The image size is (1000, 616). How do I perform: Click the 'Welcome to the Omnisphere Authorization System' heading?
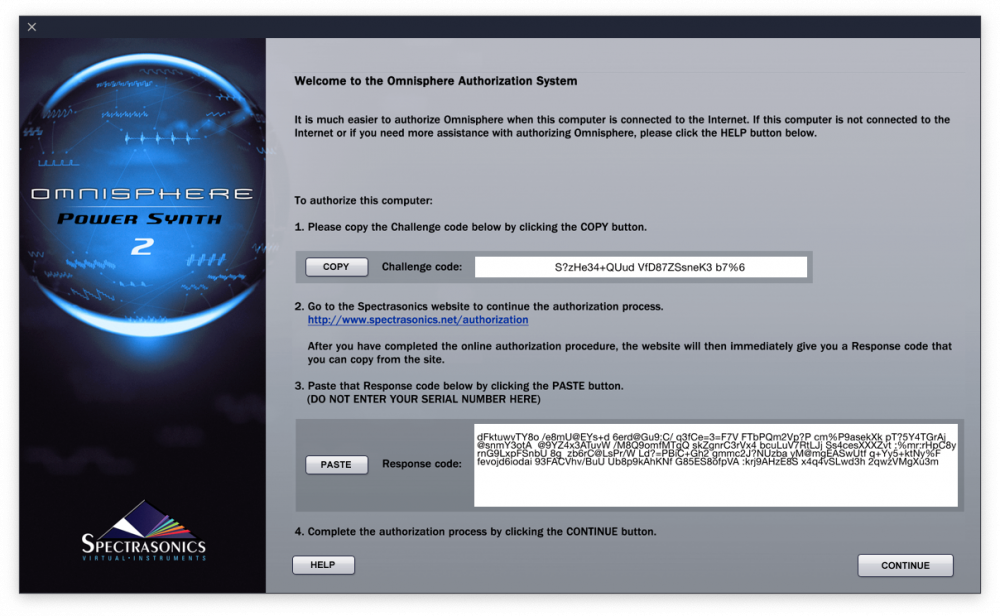coord(436,81)
